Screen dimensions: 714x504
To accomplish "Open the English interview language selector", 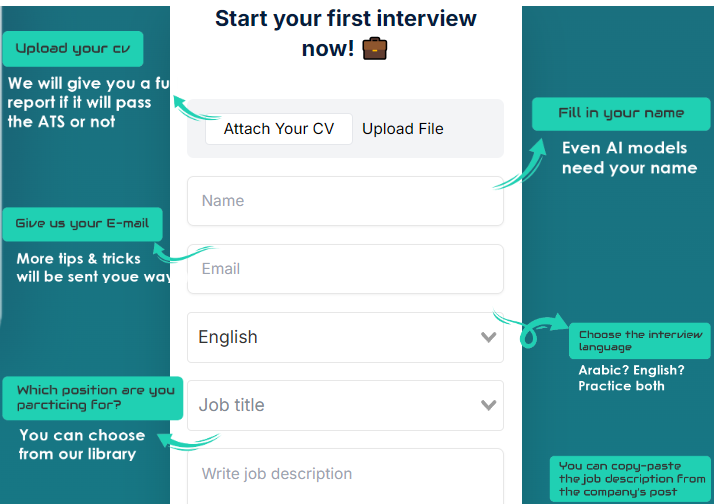I will pos(344,337).
